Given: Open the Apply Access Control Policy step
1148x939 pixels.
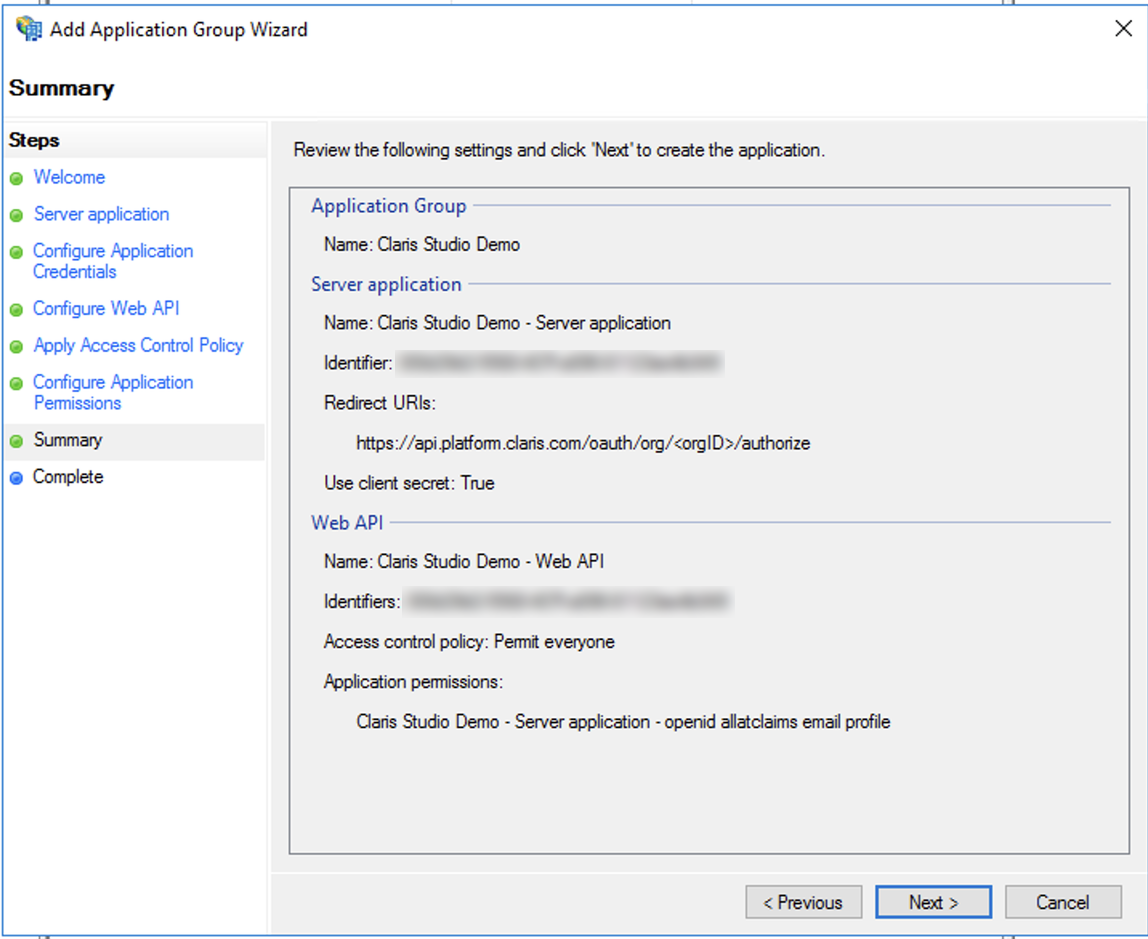Looking at the screenshot, I should pyautogui.click(x=138, y=345).
